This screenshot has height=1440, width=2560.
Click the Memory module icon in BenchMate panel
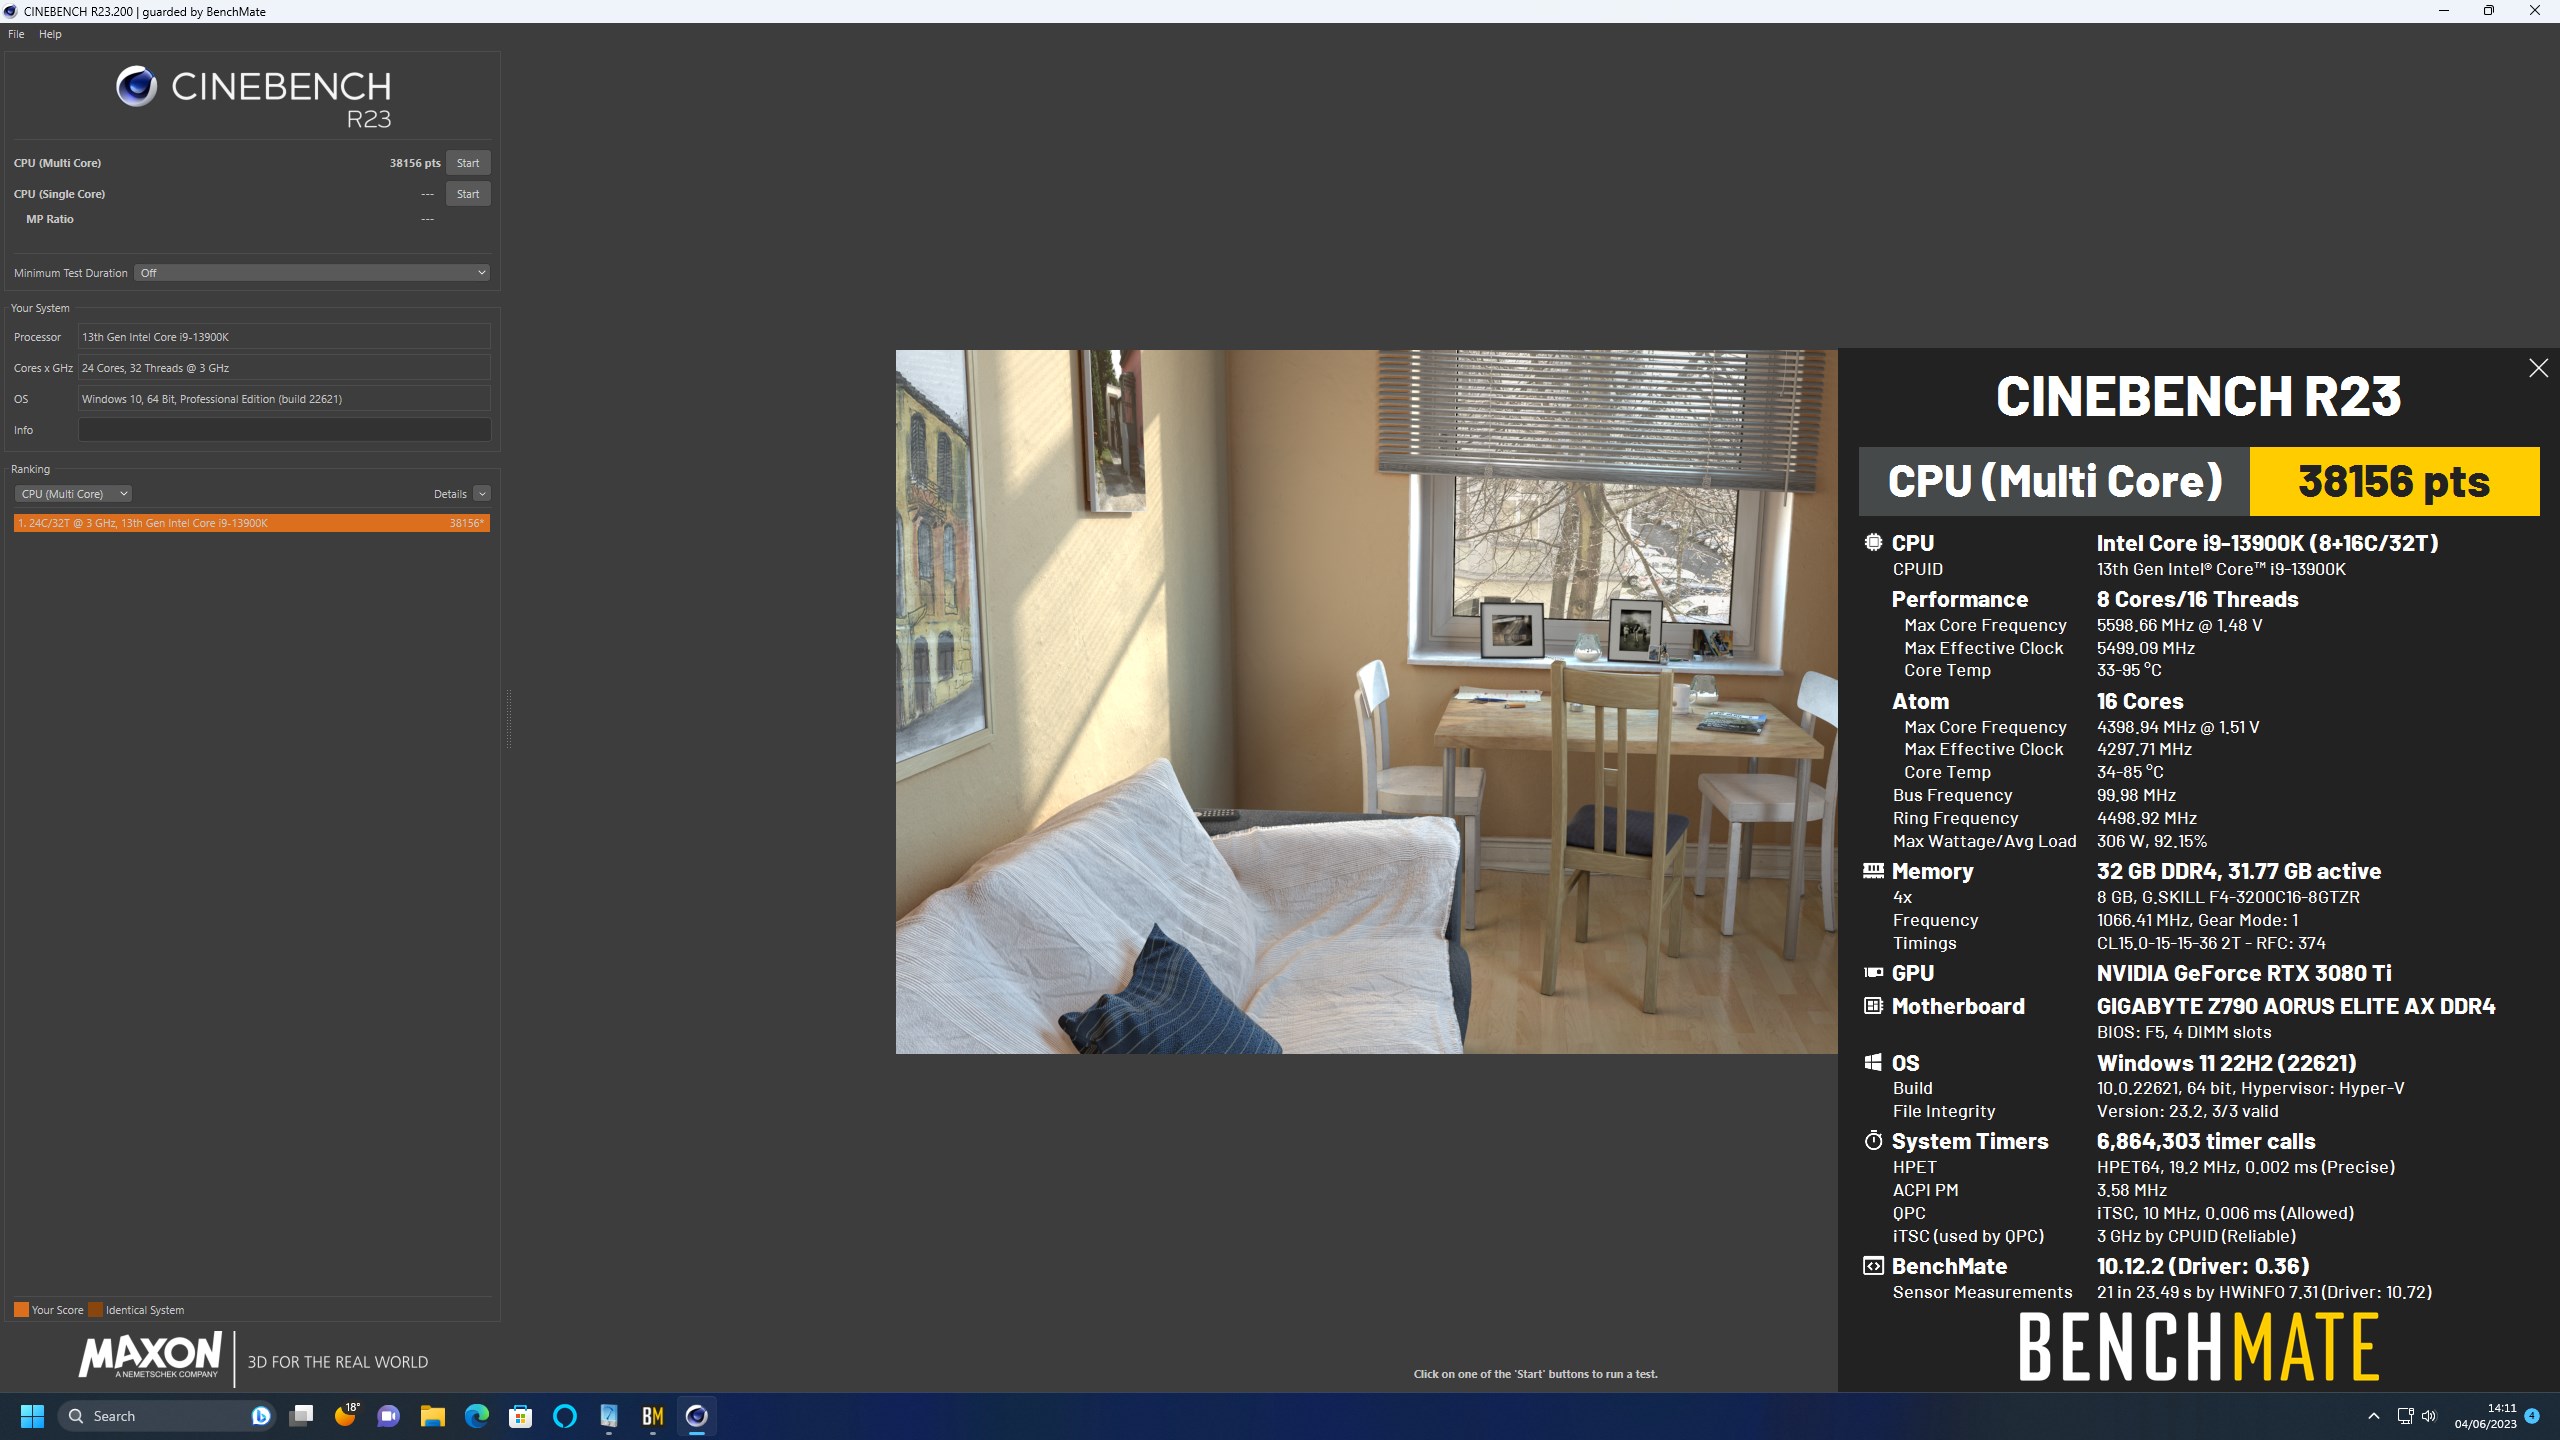click(1873, 870)
